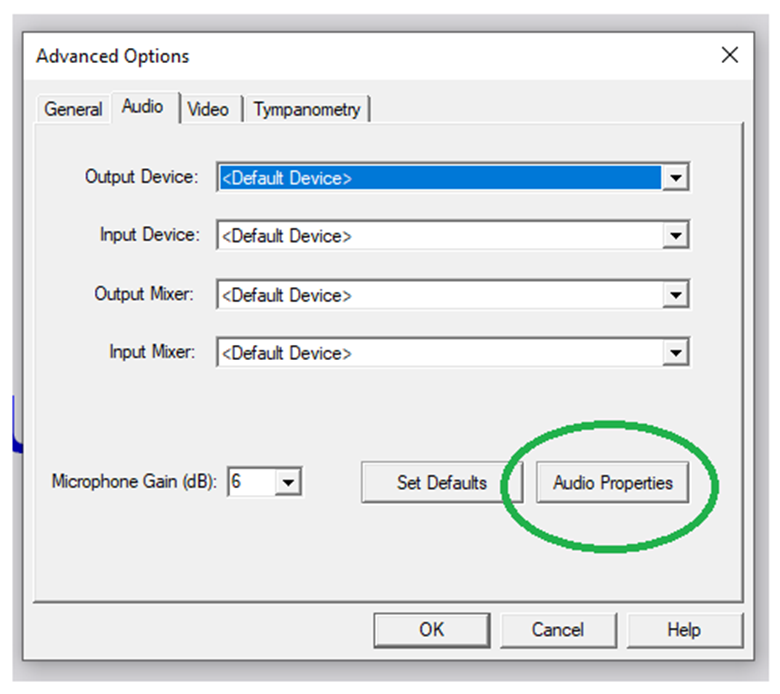Image resolution: width=780 pixels, height=694 pixels.
Task: Click the highlighted Output Device text field
Action: click(x=440, y=178)
